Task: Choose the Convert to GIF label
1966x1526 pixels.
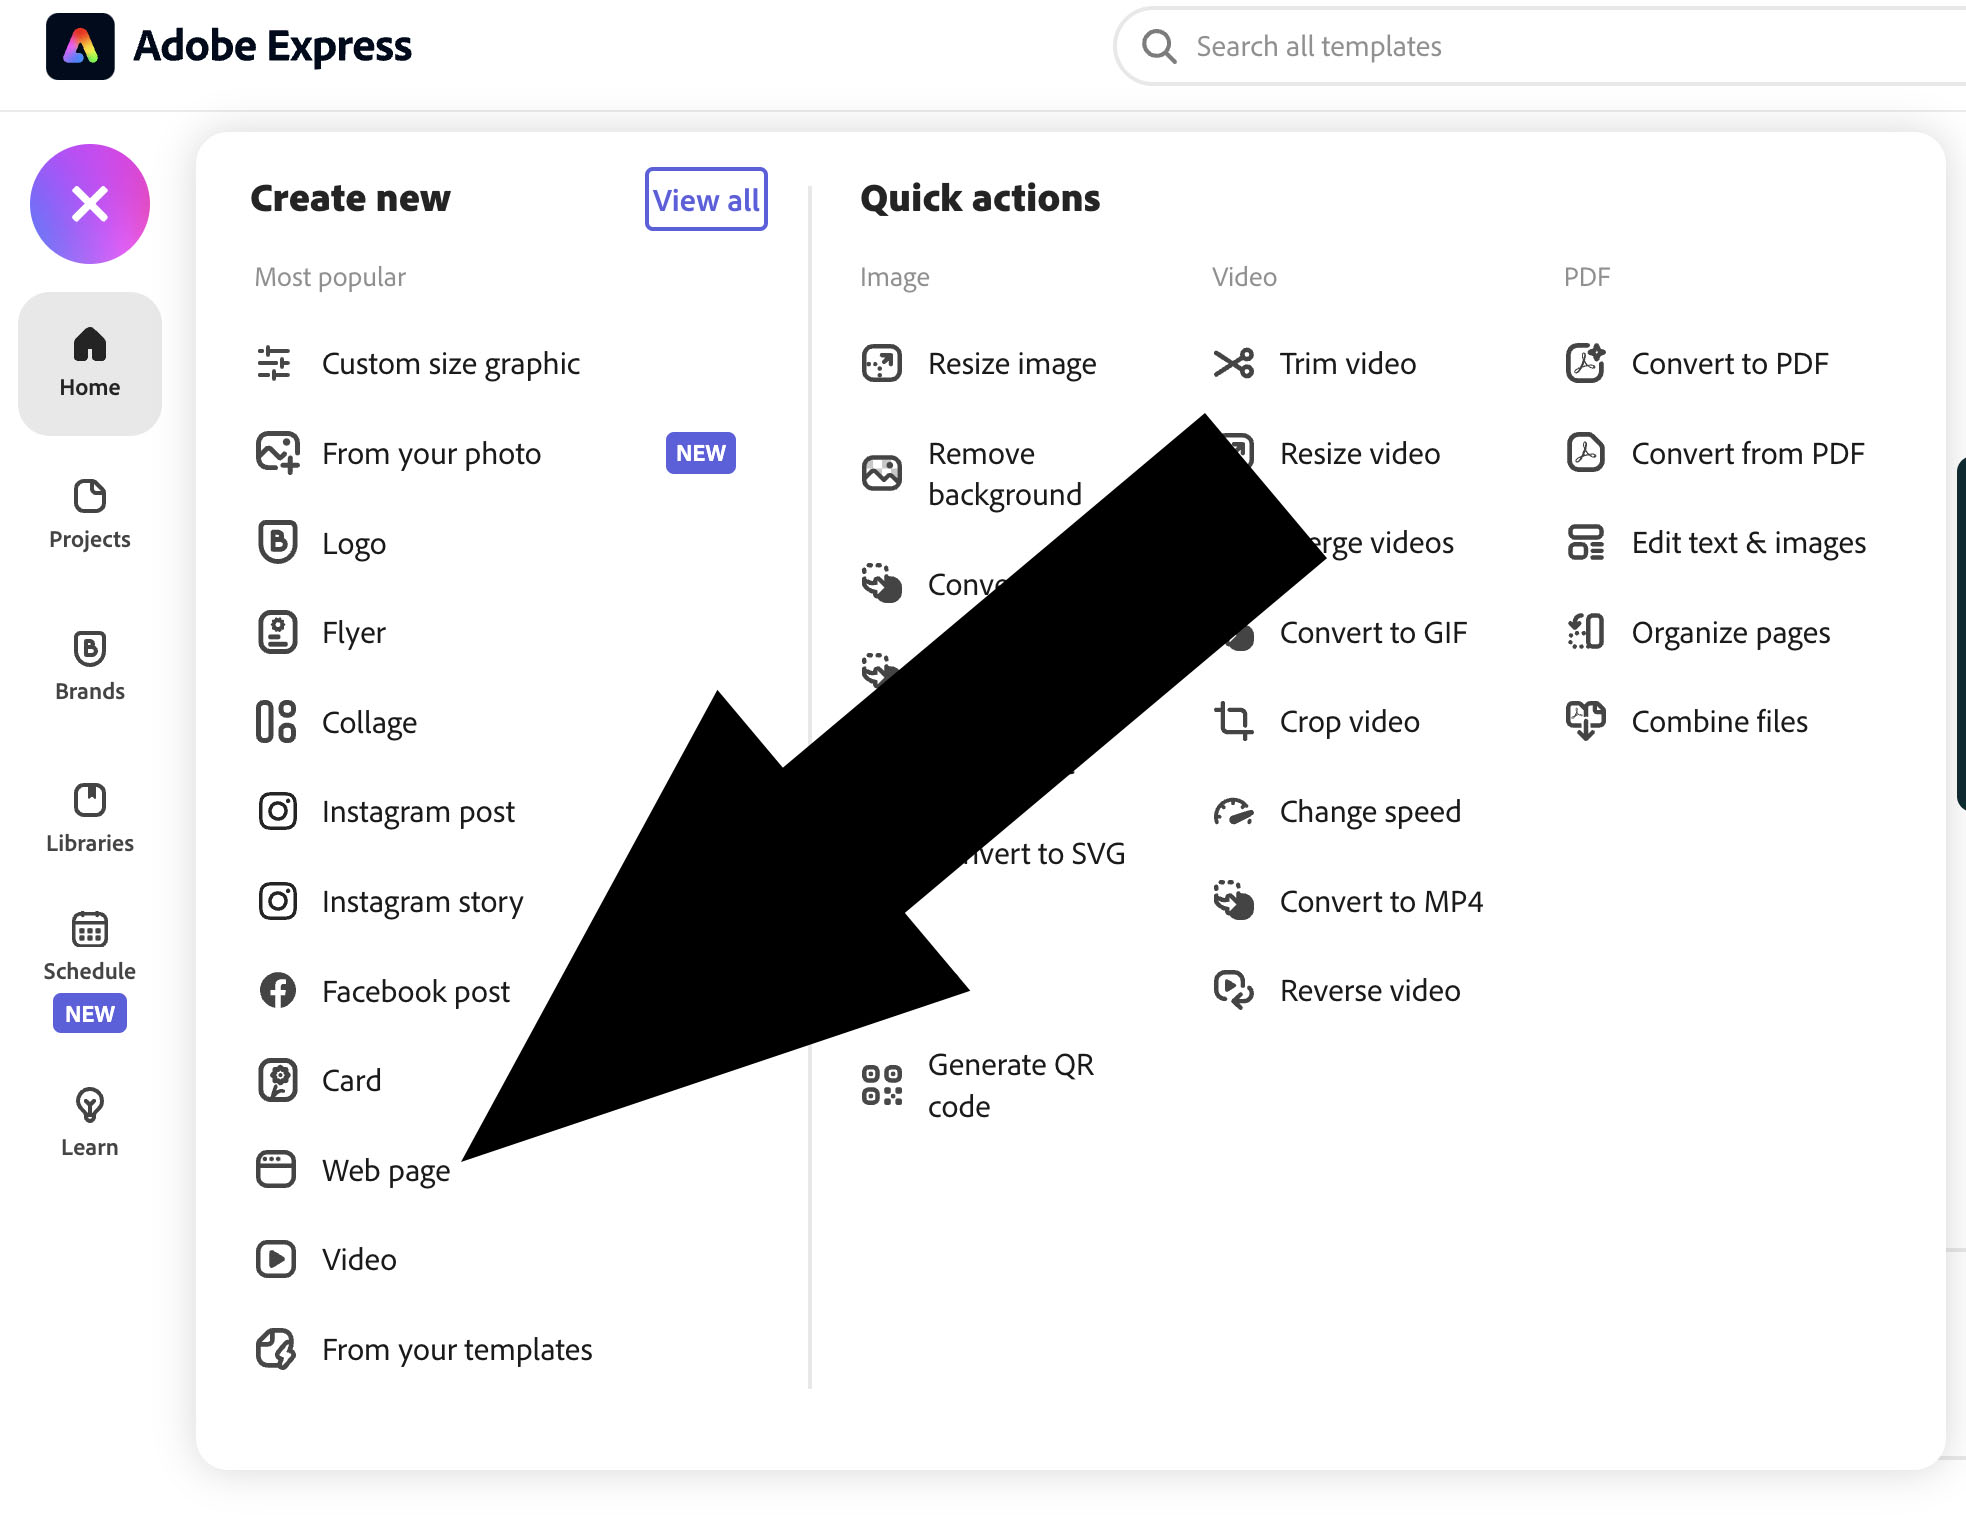Action: pyautogui.click(x=1373, y=633)
